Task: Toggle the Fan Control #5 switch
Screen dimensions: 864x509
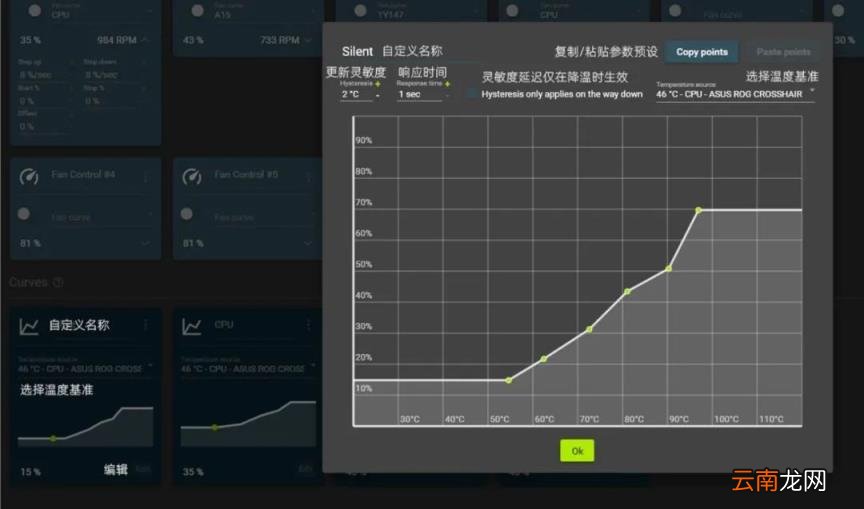Action: point(187,214)
